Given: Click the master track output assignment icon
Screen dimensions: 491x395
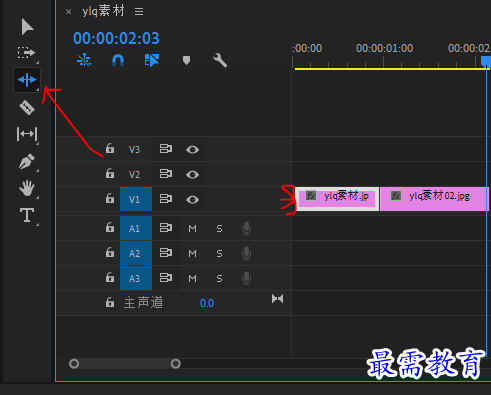Looking at the screenshot, I should (x=277, y=299).
